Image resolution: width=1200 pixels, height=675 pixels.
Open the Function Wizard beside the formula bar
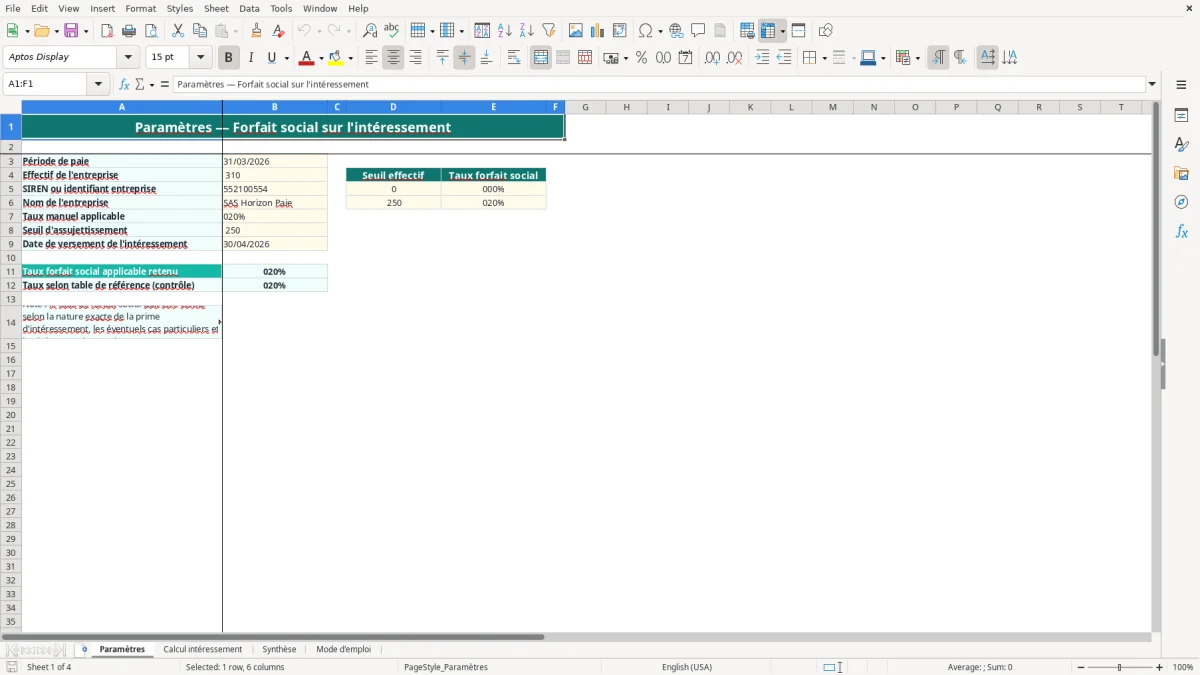[x=124, y=84]
